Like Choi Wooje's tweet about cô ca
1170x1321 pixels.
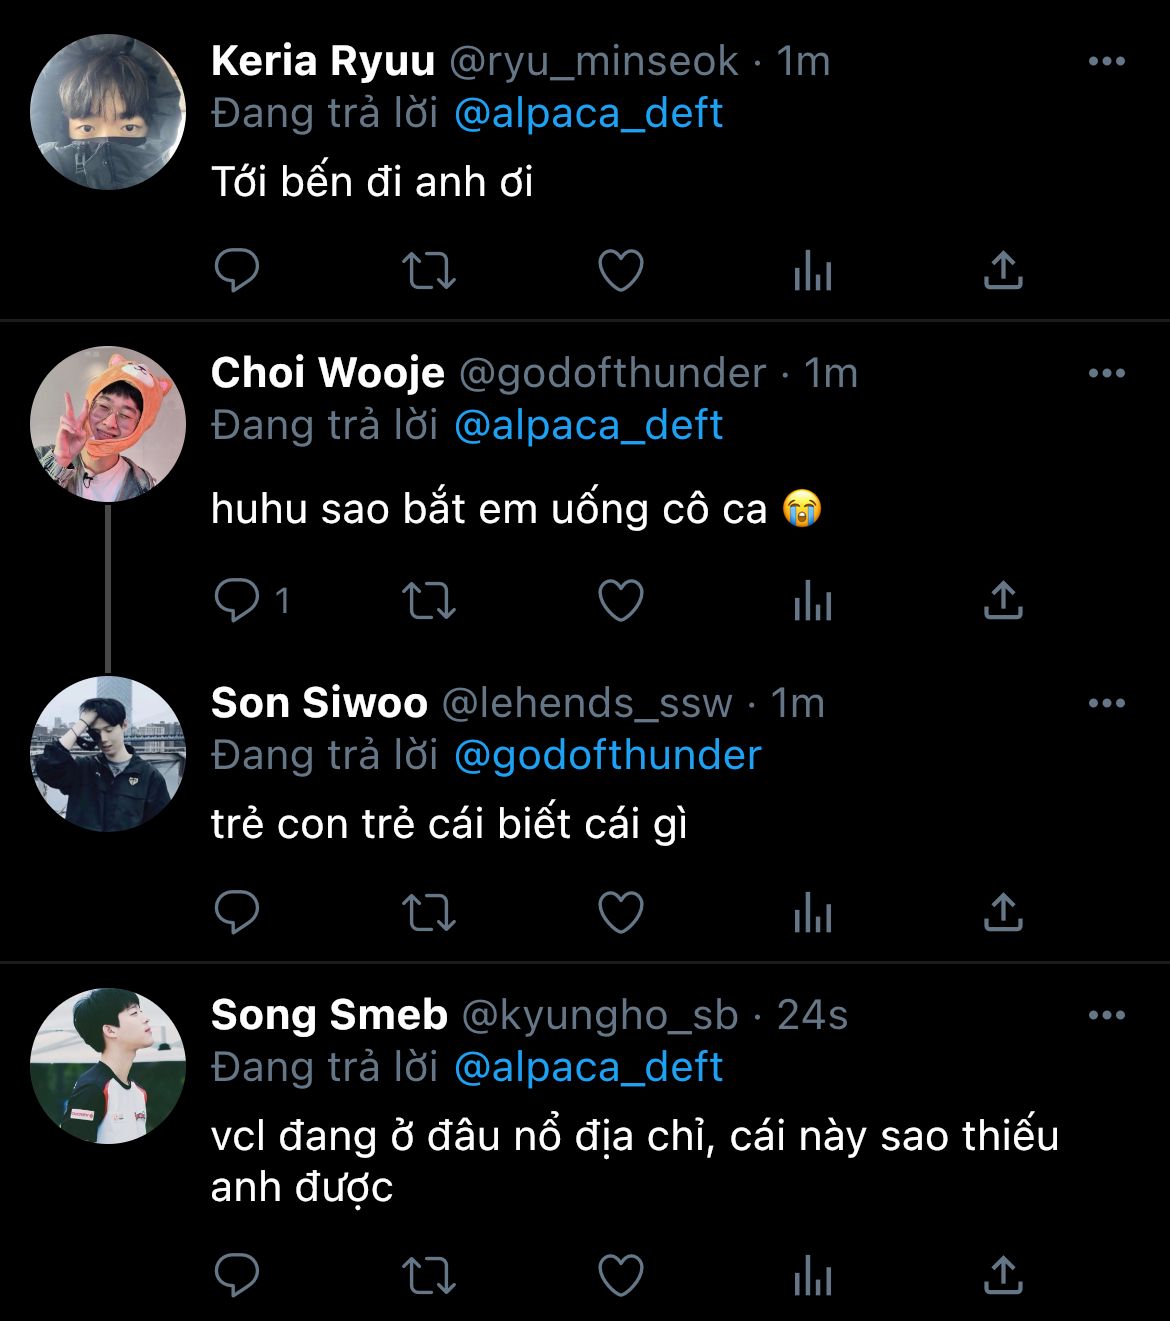[620, 600]
